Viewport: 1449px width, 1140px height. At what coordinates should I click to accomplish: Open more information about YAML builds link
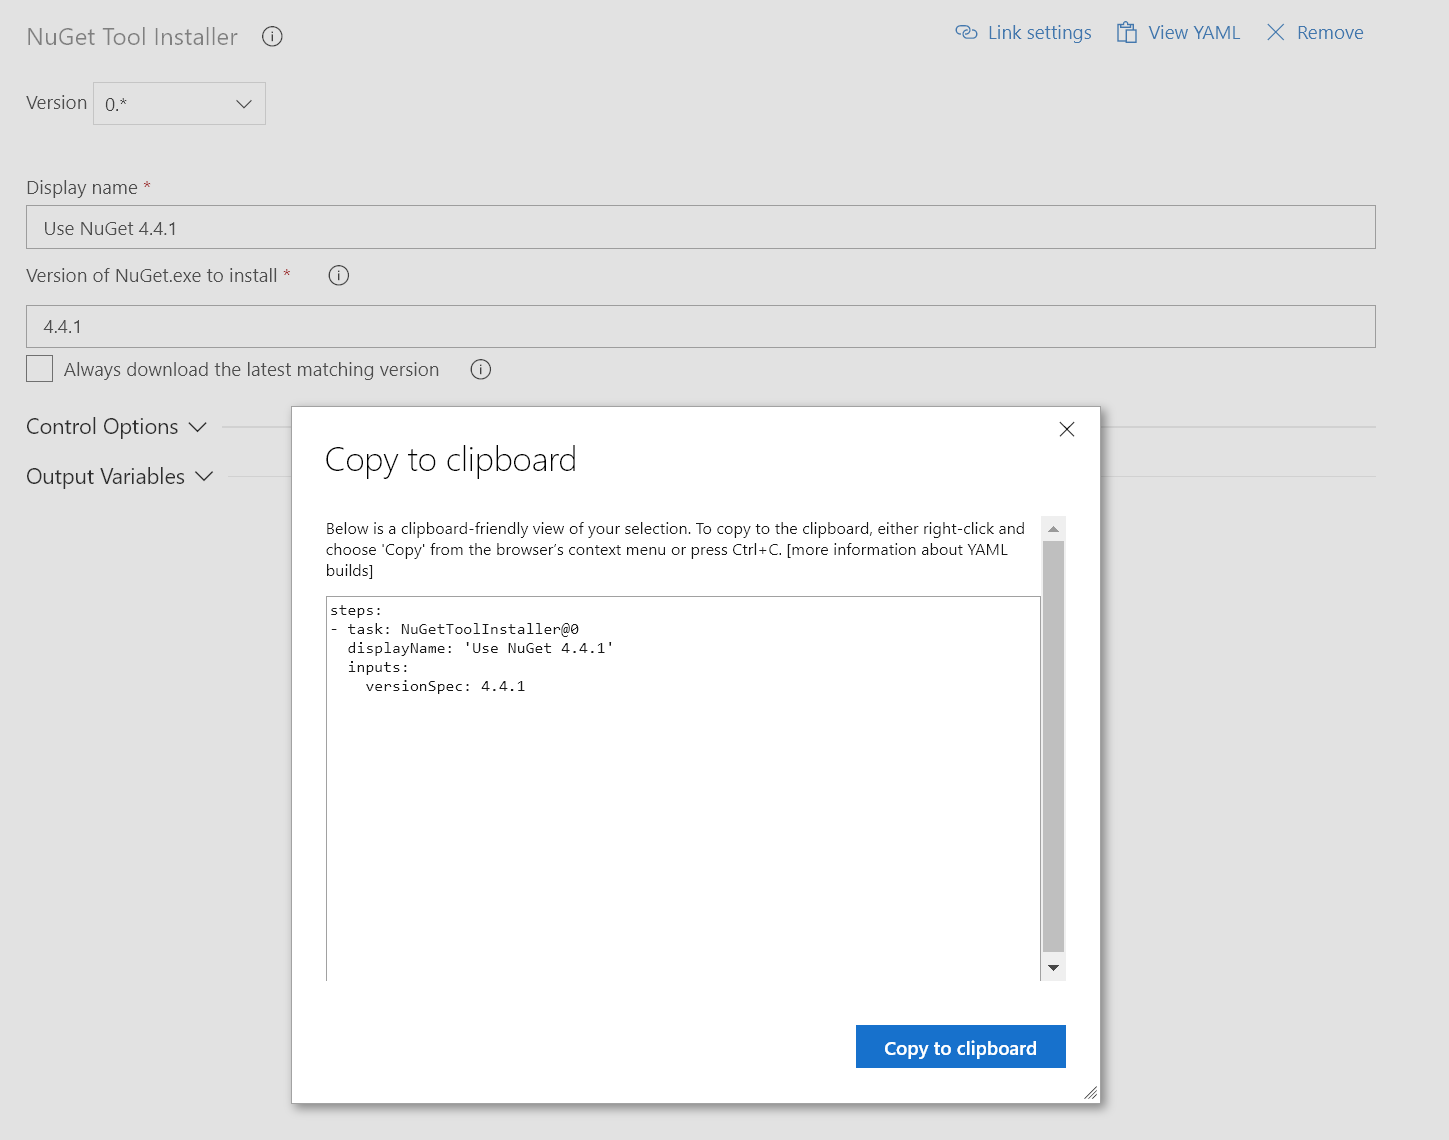tap(667, 560)
